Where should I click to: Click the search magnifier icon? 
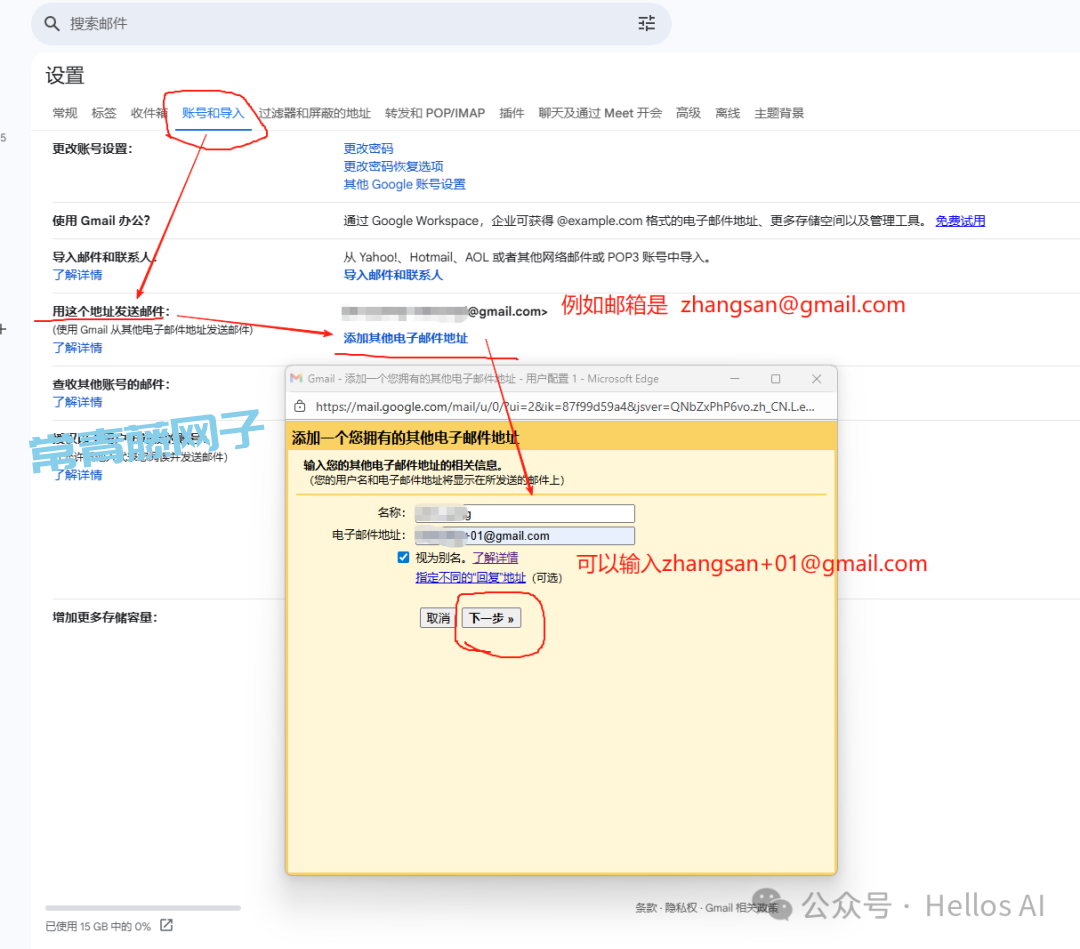click(x=52, y=23)
